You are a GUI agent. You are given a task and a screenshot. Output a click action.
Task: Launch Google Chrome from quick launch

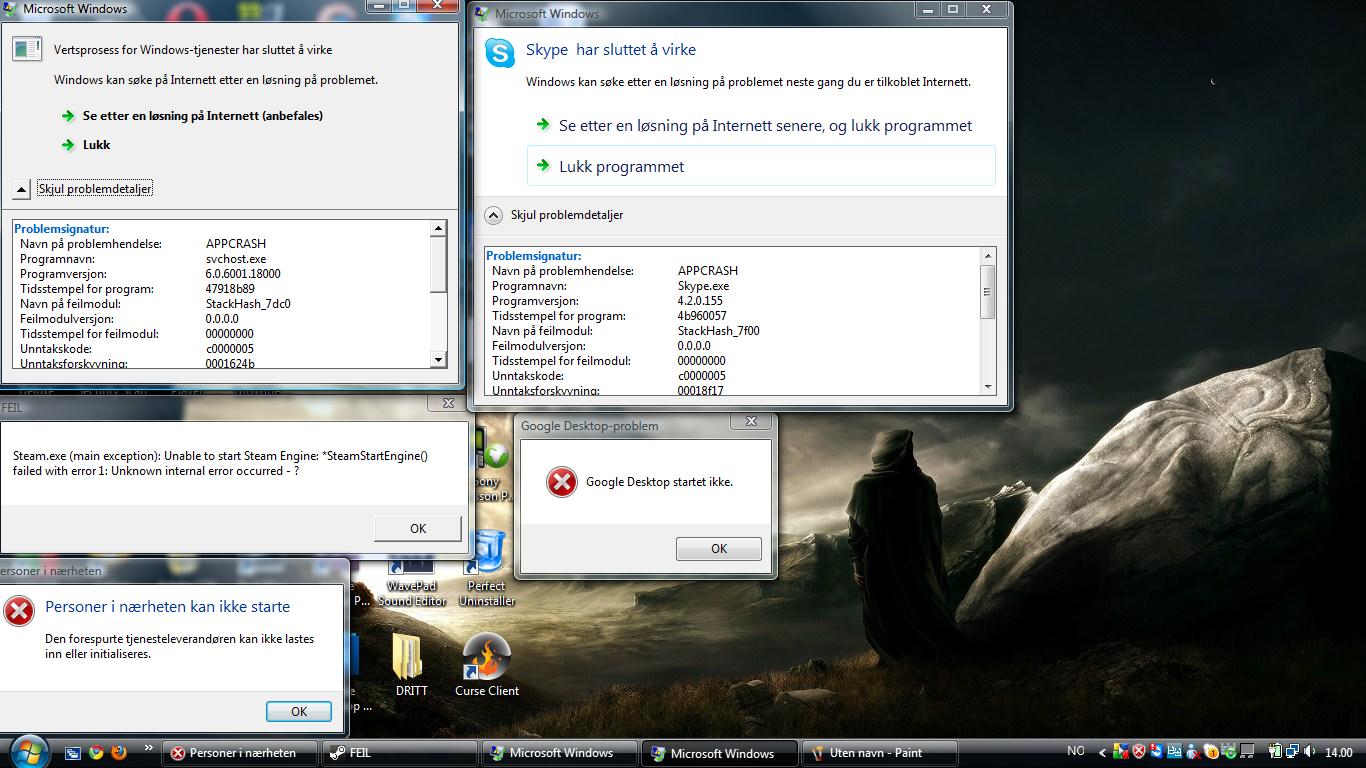point(96,753)
